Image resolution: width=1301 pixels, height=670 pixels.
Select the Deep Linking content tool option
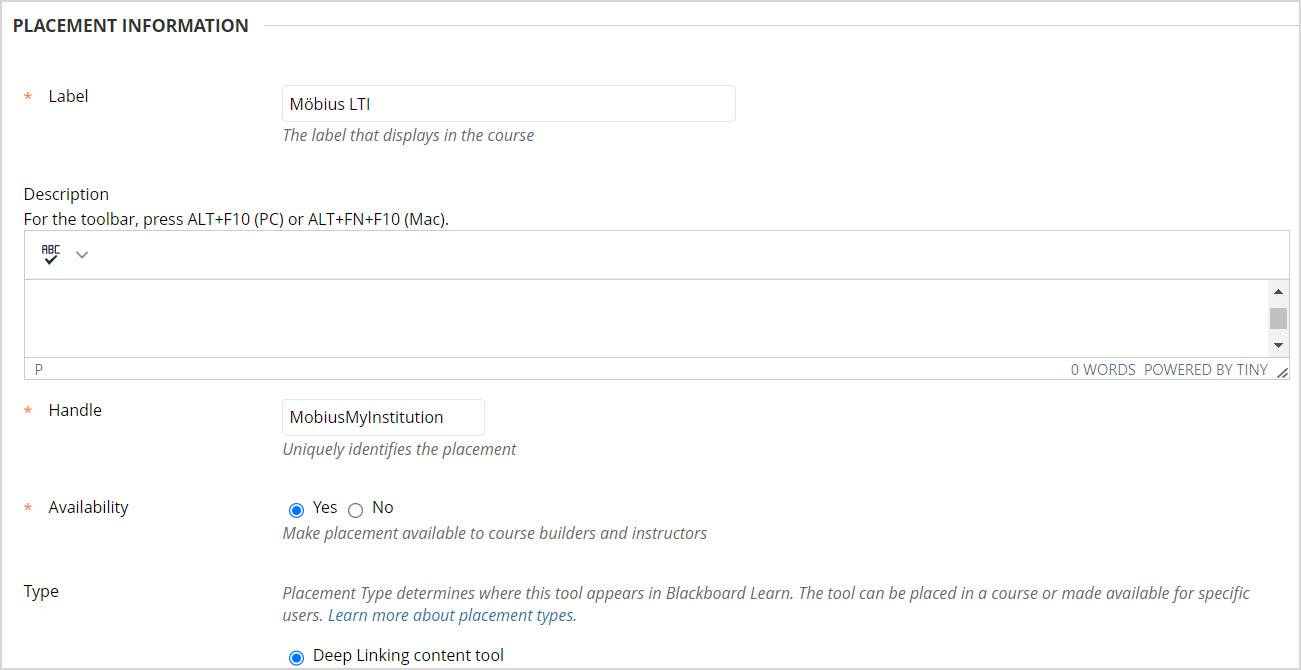click(x=296, y=657)
